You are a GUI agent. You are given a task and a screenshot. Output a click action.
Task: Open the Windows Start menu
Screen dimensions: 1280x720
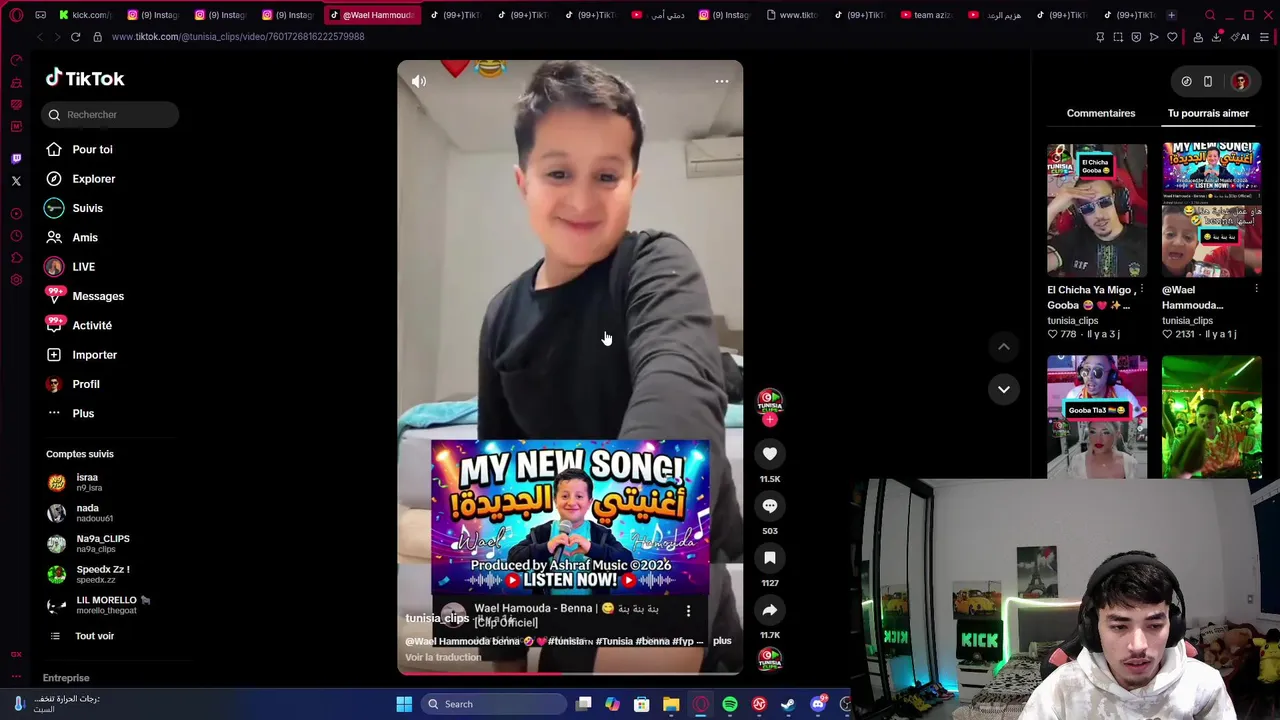pos(404,704)
